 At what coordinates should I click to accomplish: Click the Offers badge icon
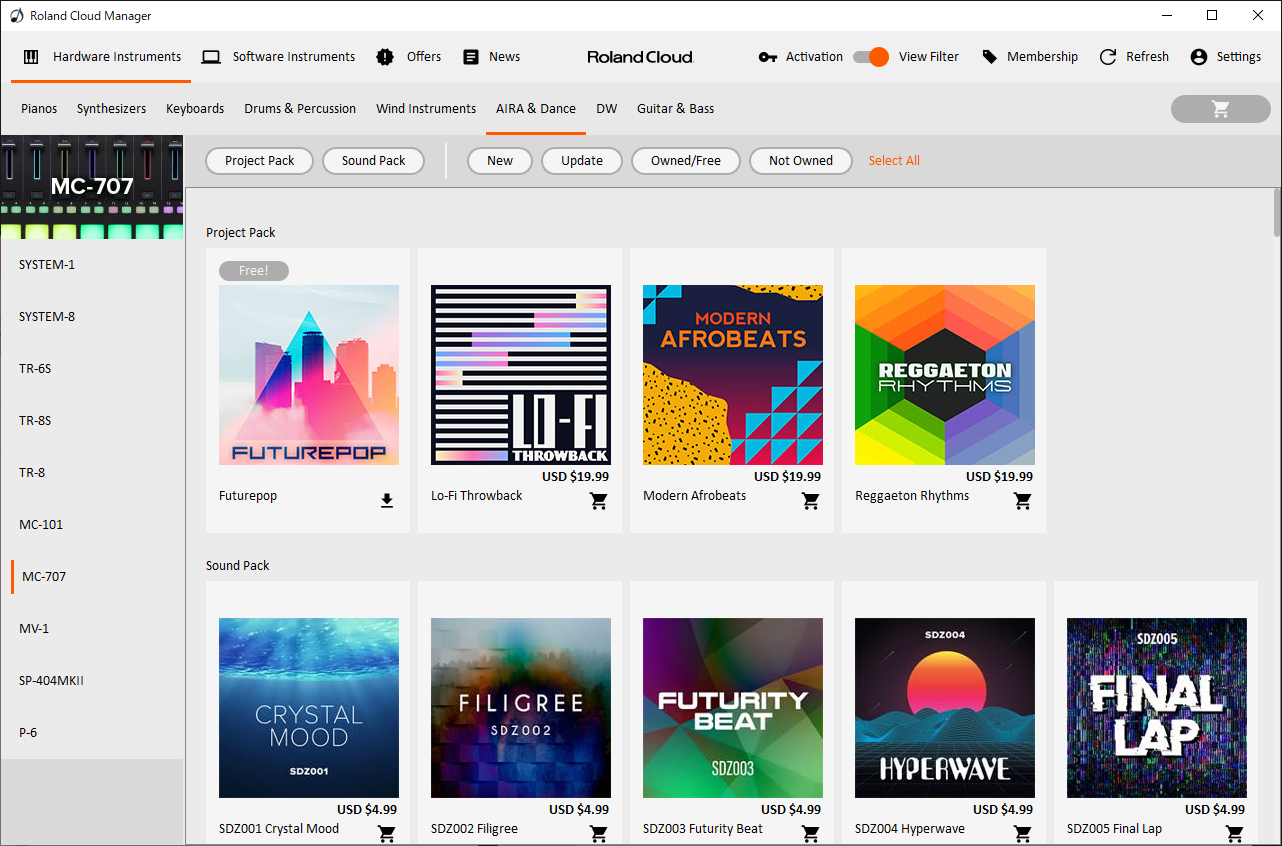click(385, 57)
